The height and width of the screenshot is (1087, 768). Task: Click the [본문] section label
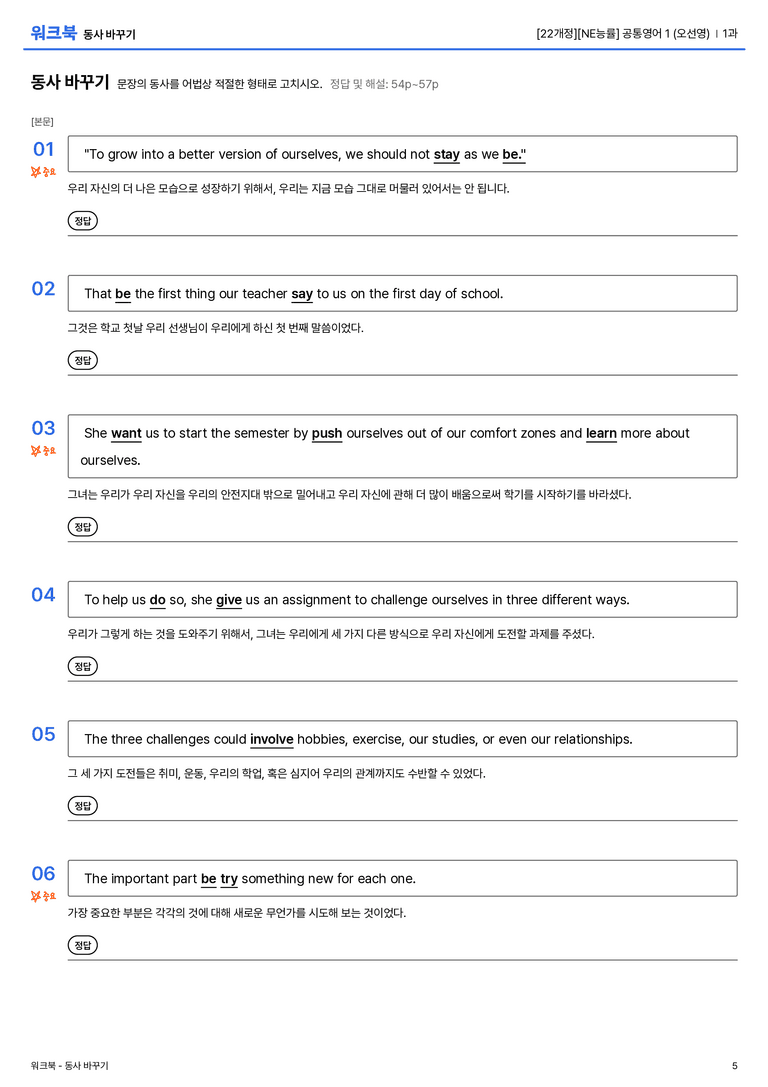click(42, 122)
